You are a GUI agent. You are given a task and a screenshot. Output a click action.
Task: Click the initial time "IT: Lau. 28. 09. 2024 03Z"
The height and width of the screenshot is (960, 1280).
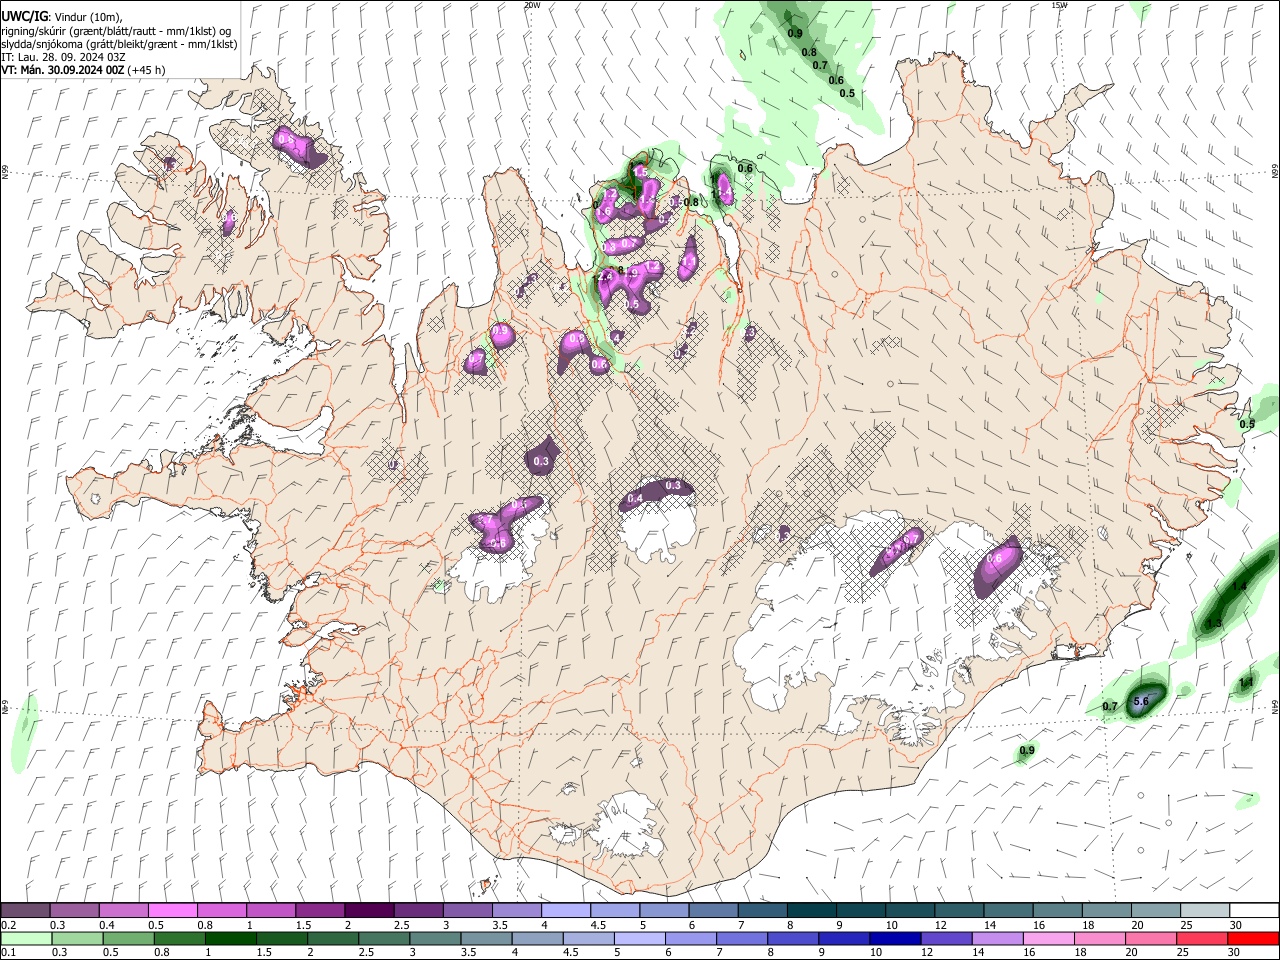[x=63, y=57]
